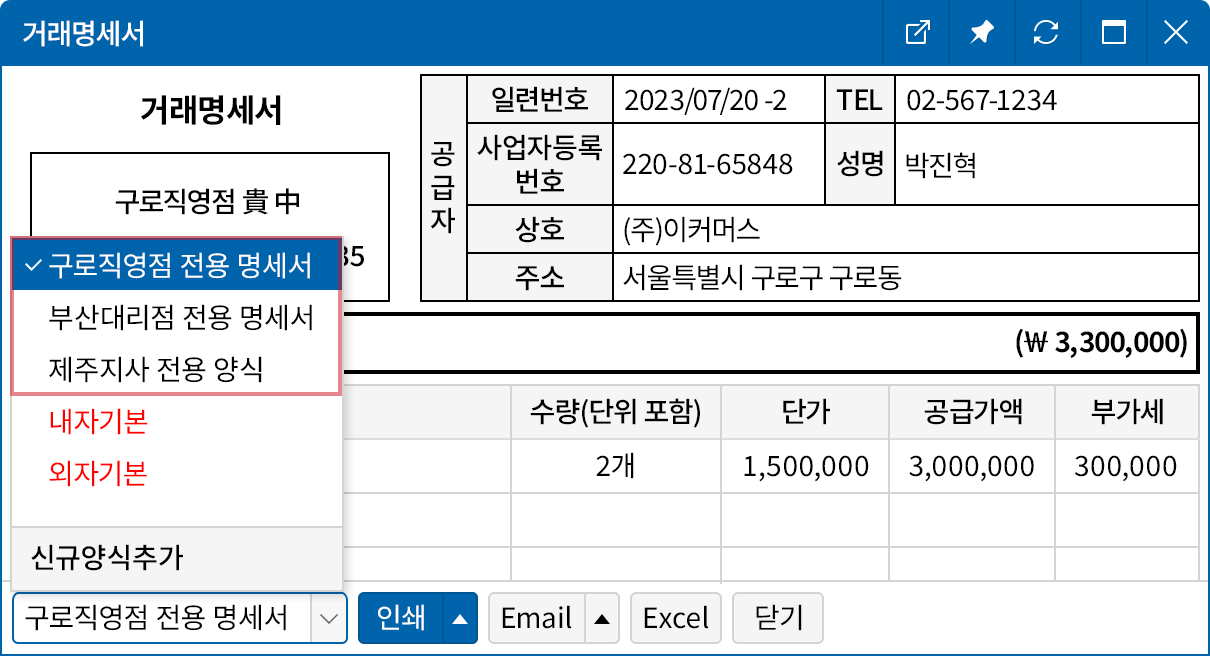Click the 인쇄 print button

[400, 618]
